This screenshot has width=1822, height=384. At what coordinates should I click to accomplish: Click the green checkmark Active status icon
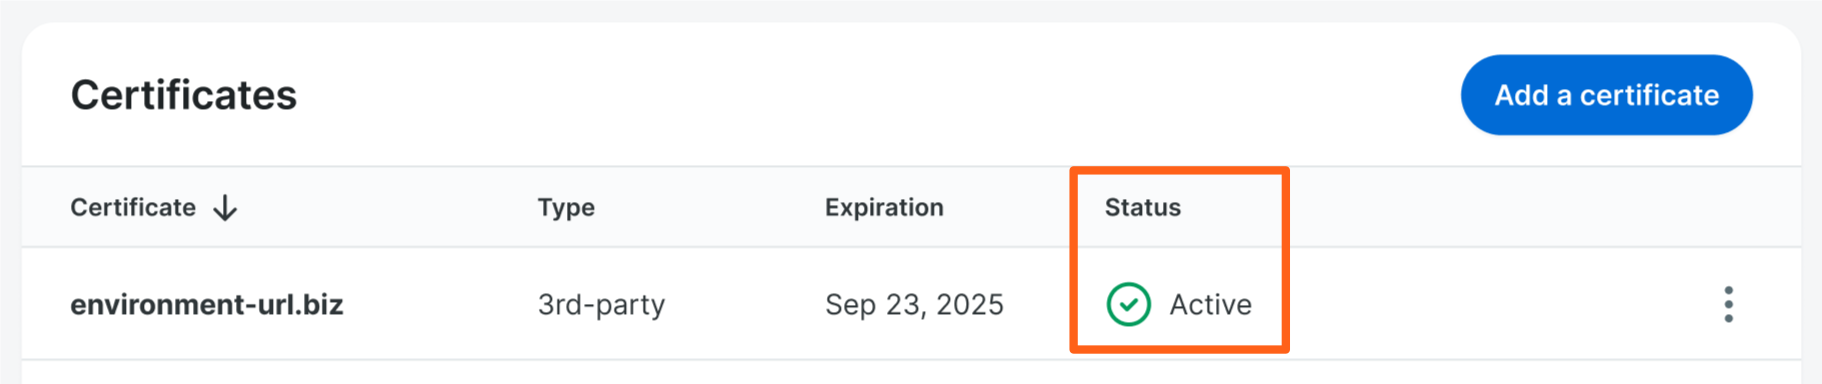(1128, 304)
